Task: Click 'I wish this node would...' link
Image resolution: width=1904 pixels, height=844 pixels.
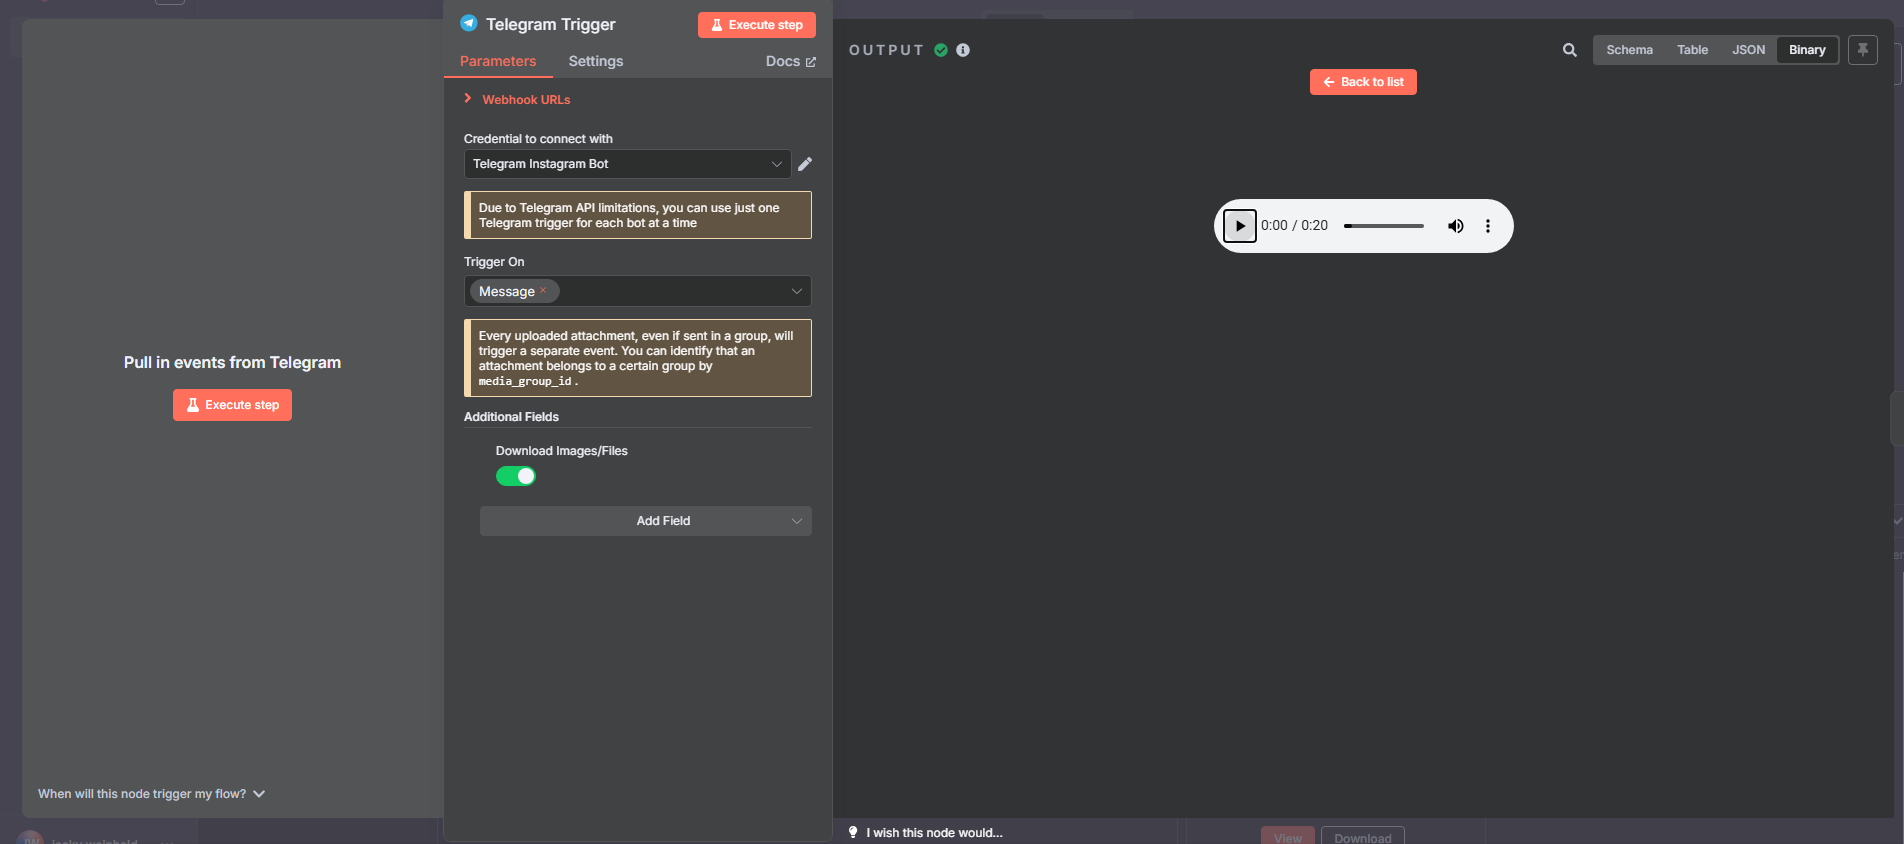Action: [x=934, y=833]
